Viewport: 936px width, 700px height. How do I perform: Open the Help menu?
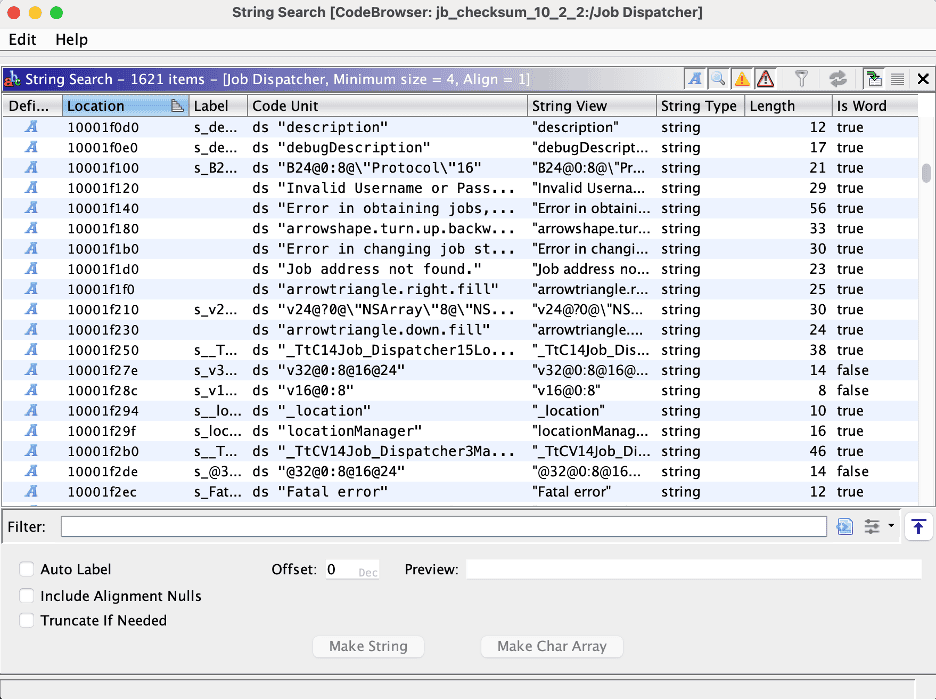[71, 40]
